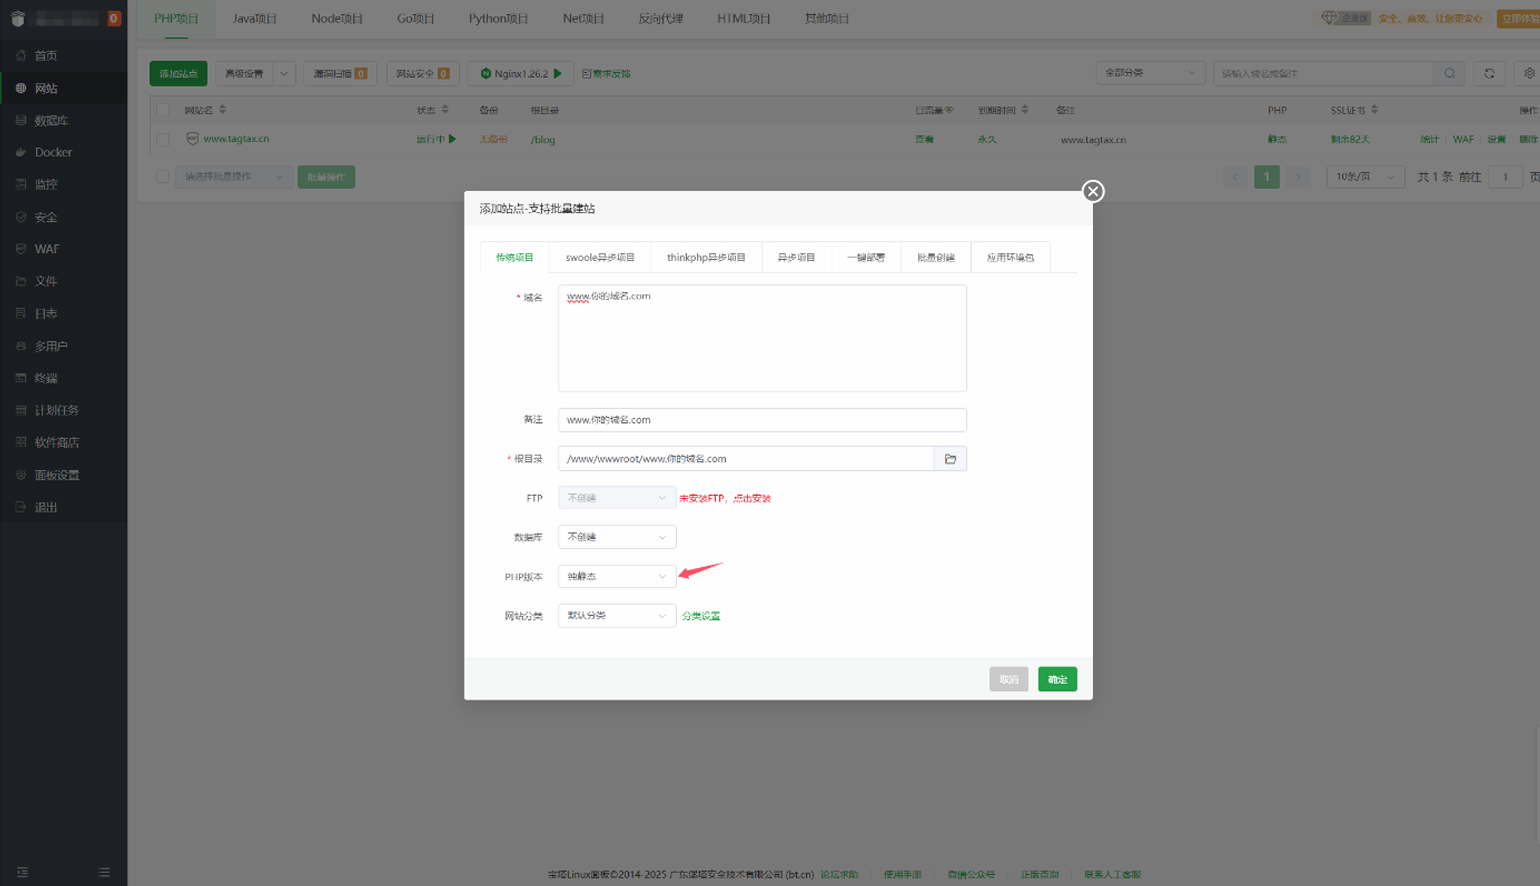Screen dimensions: 1540x886
Task: Click the search magnifier icon in site list
Action: [1449, 73]
